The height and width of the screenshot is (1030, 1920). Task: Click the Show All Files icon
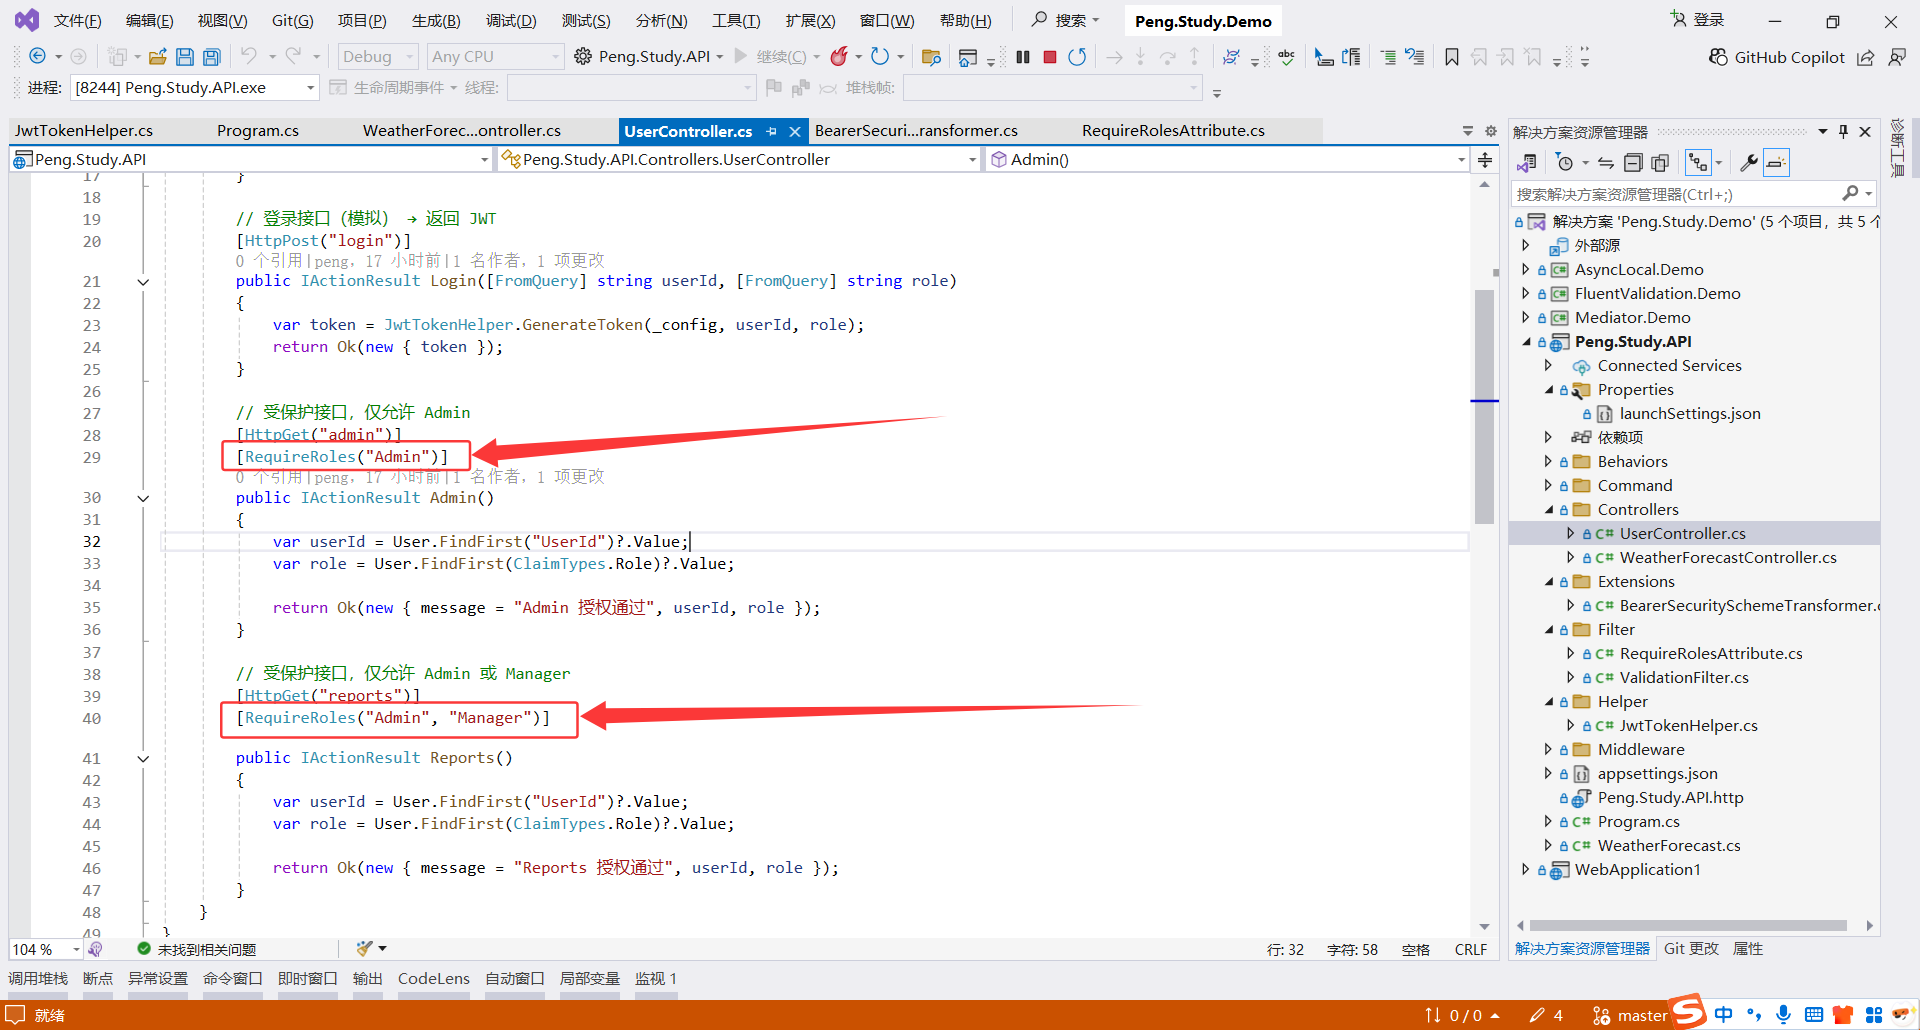click(x=1660, y=163)
